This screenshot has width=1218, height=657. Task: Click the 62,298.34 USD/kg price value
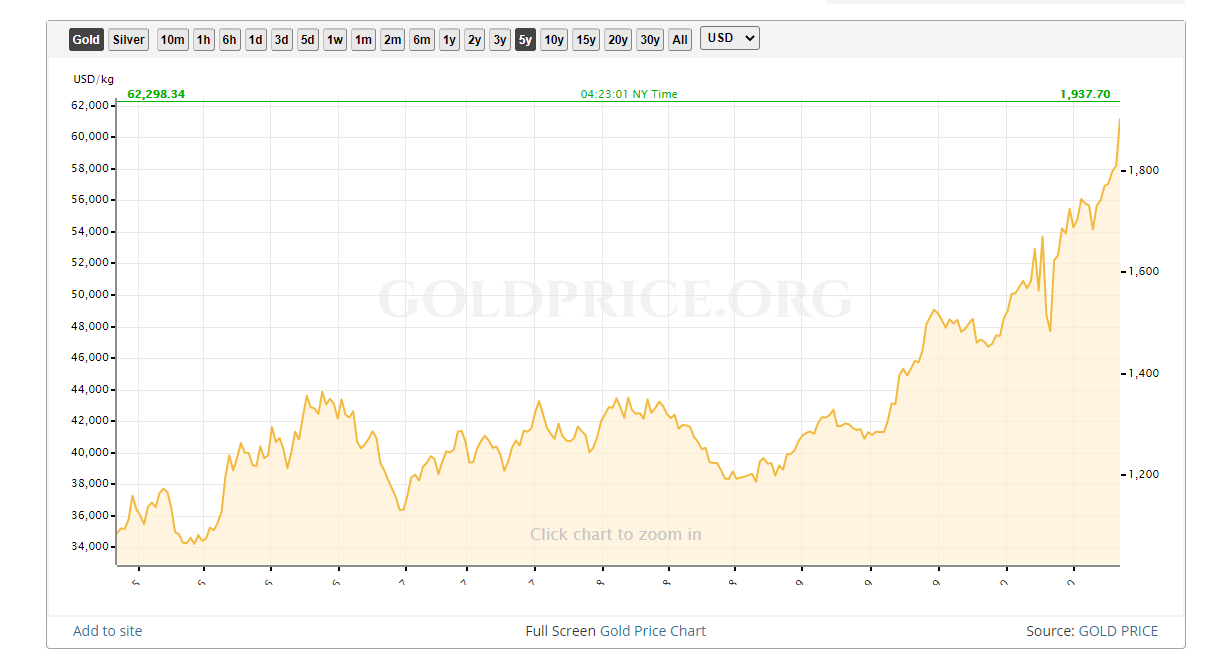[156, 94]
